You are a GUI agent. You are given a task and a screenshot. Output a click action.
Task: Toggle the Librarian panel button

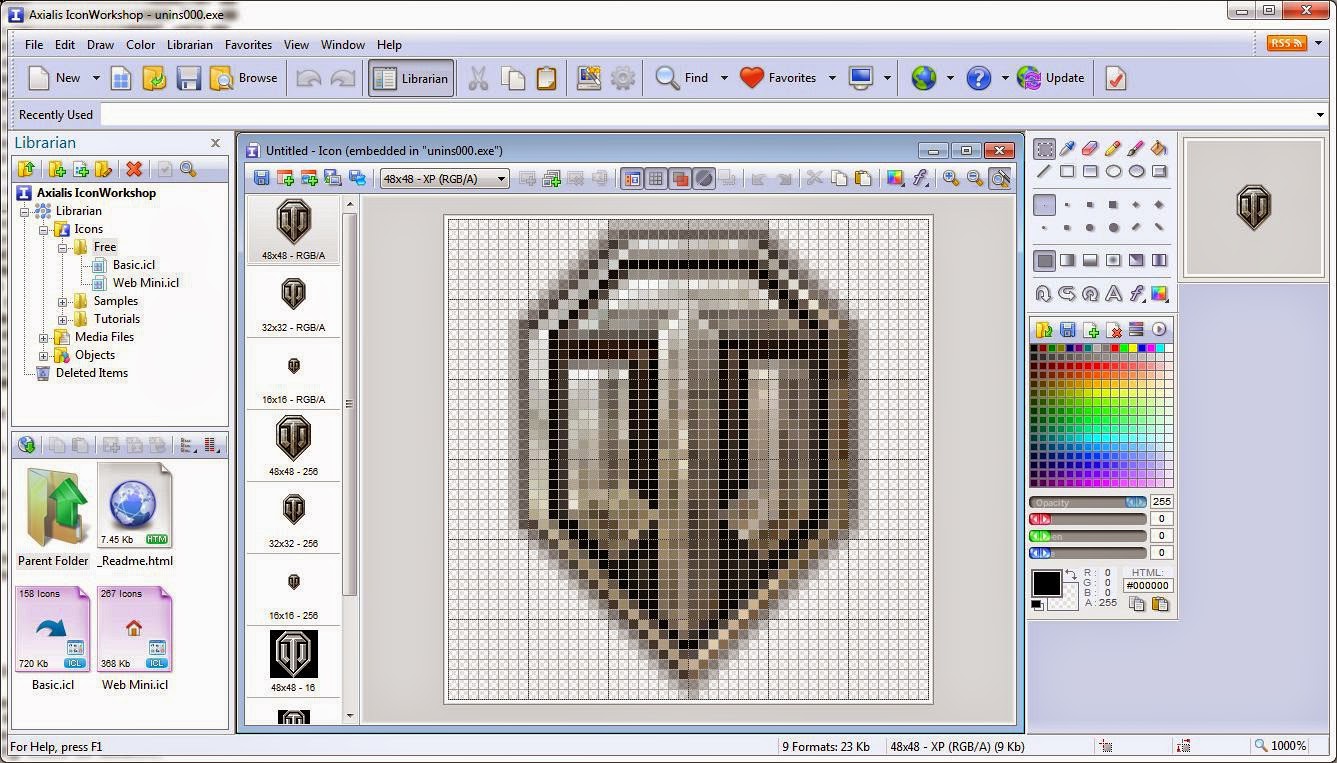410,77
